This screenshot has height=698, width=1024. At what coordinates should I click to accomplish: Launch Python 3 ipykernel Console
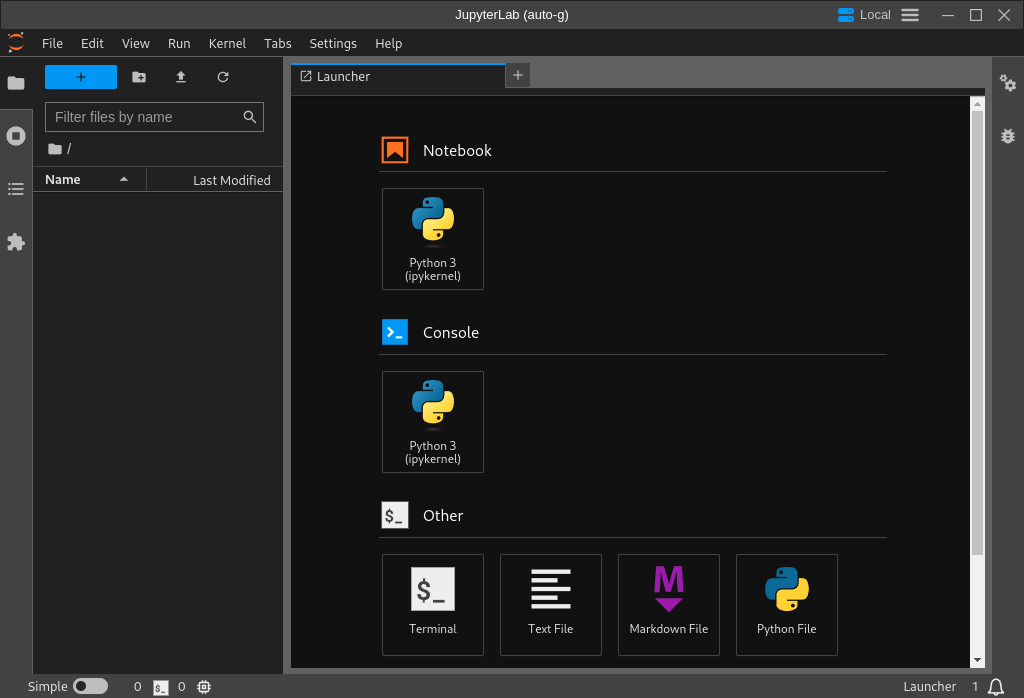(433, 422)
